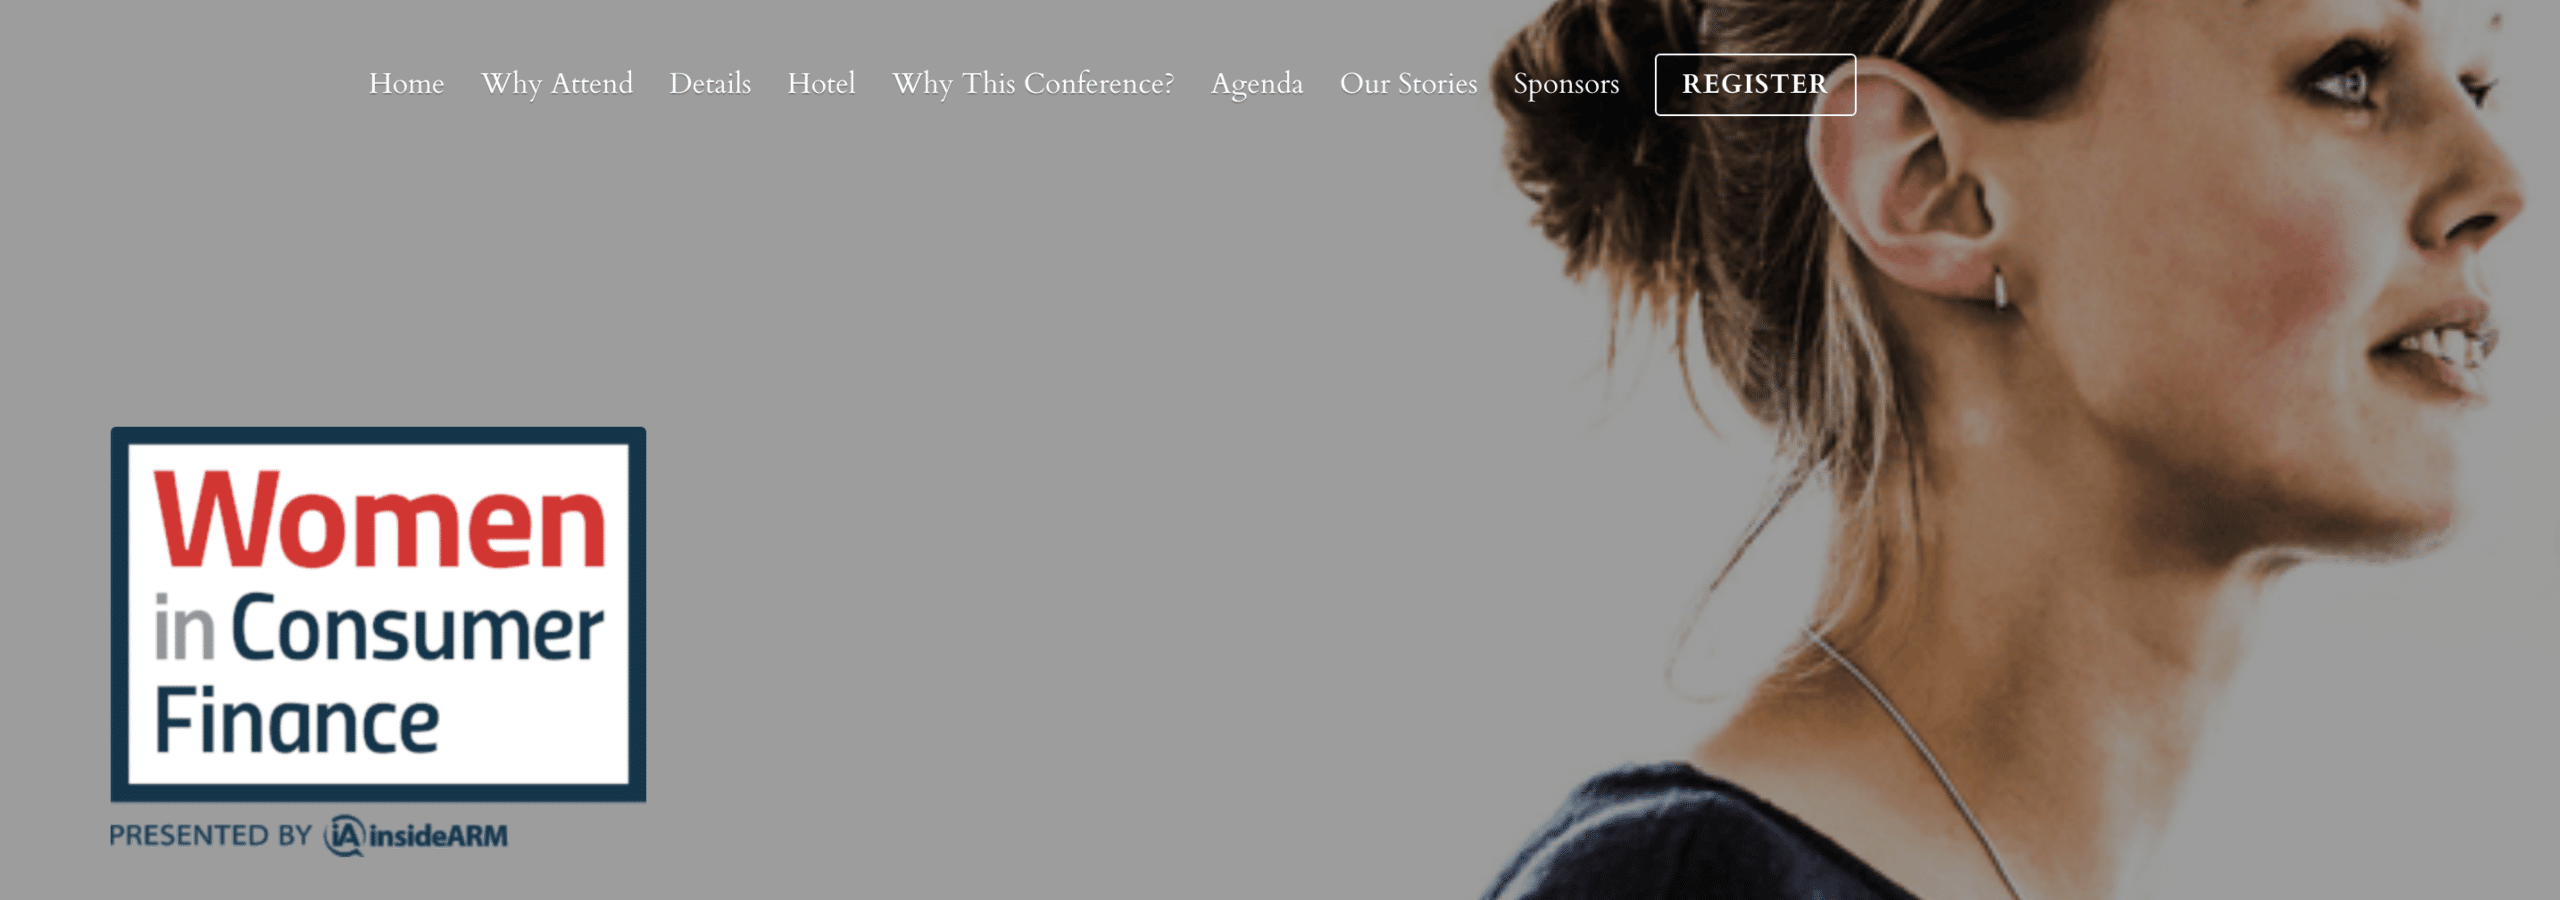Click the Consumer word in the logo
Image resolution: width=2560 pixels, height=900 pixels.
tap(417, 630)
